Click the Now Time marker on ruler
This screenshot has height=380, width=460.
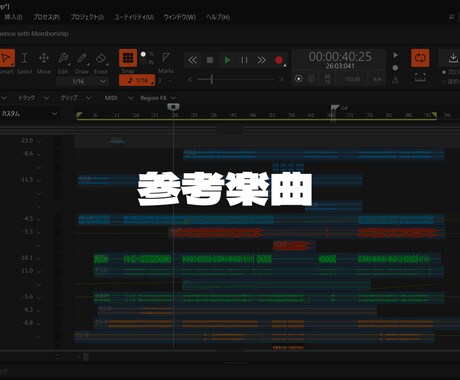(x=173, y=107)
